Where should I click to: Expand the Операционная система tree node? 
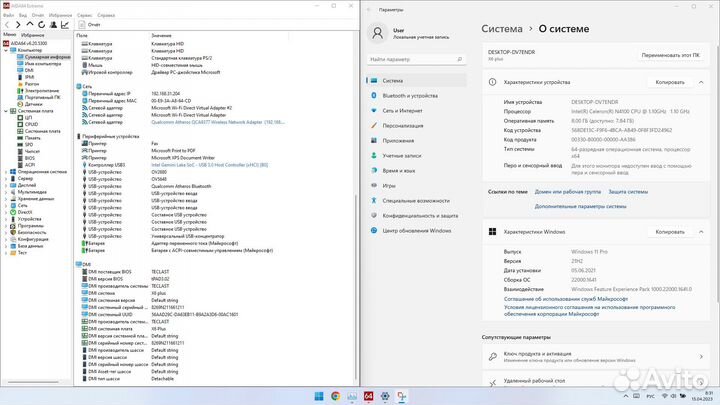pos(4,171)
